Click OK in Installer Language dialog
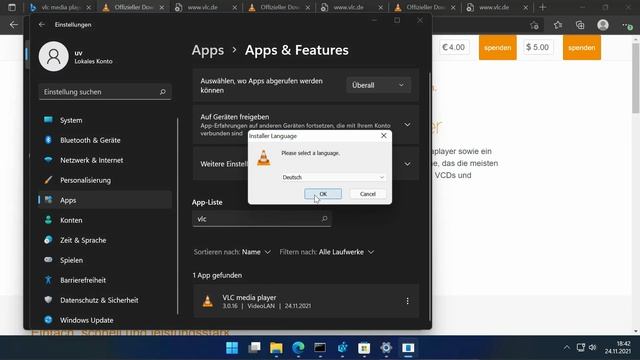The width and height of the screenshot is (640, 360). 323,194
